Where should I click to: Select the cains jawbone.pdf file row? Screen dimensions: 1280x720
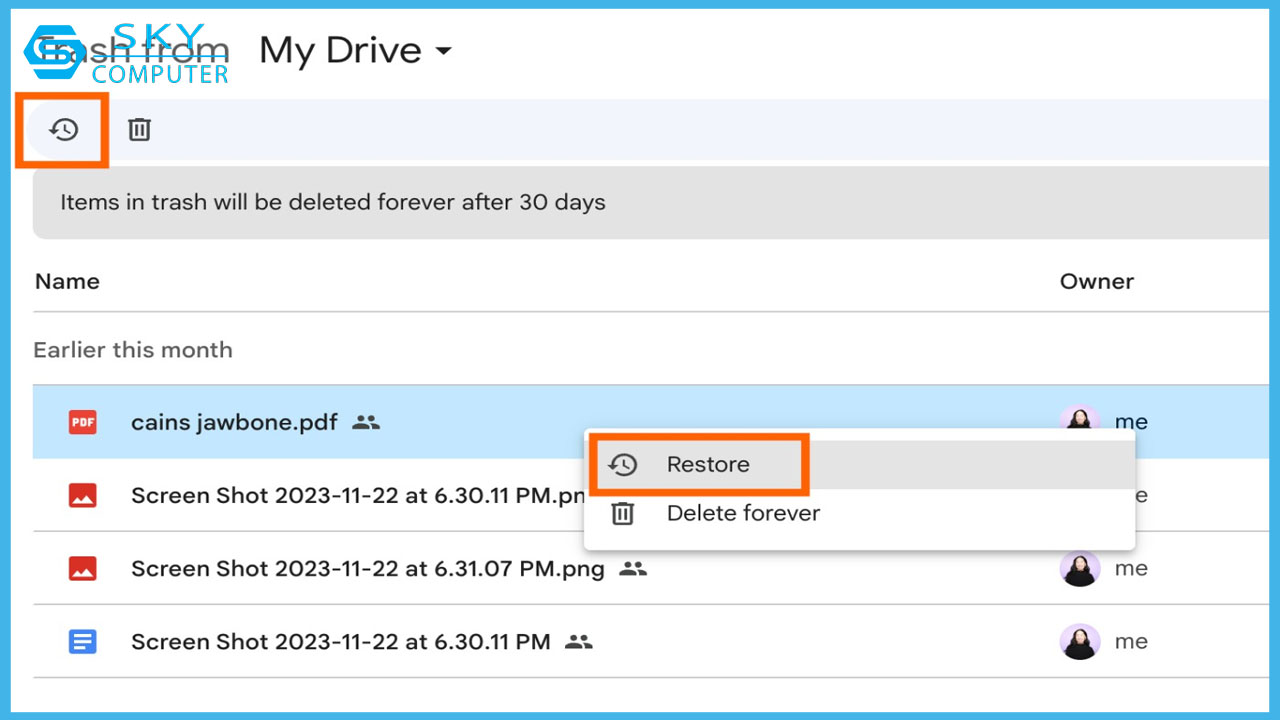click(x=234, y=422)
